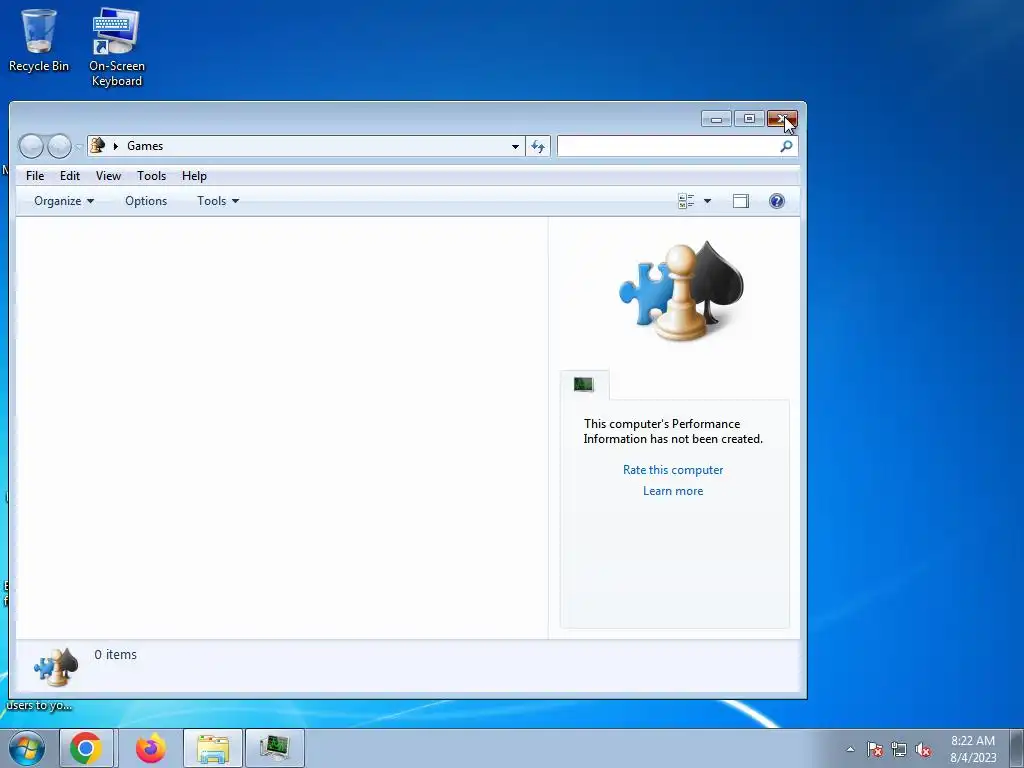
Task: Select the performance information tab icon
Action: tap(584, 385)
